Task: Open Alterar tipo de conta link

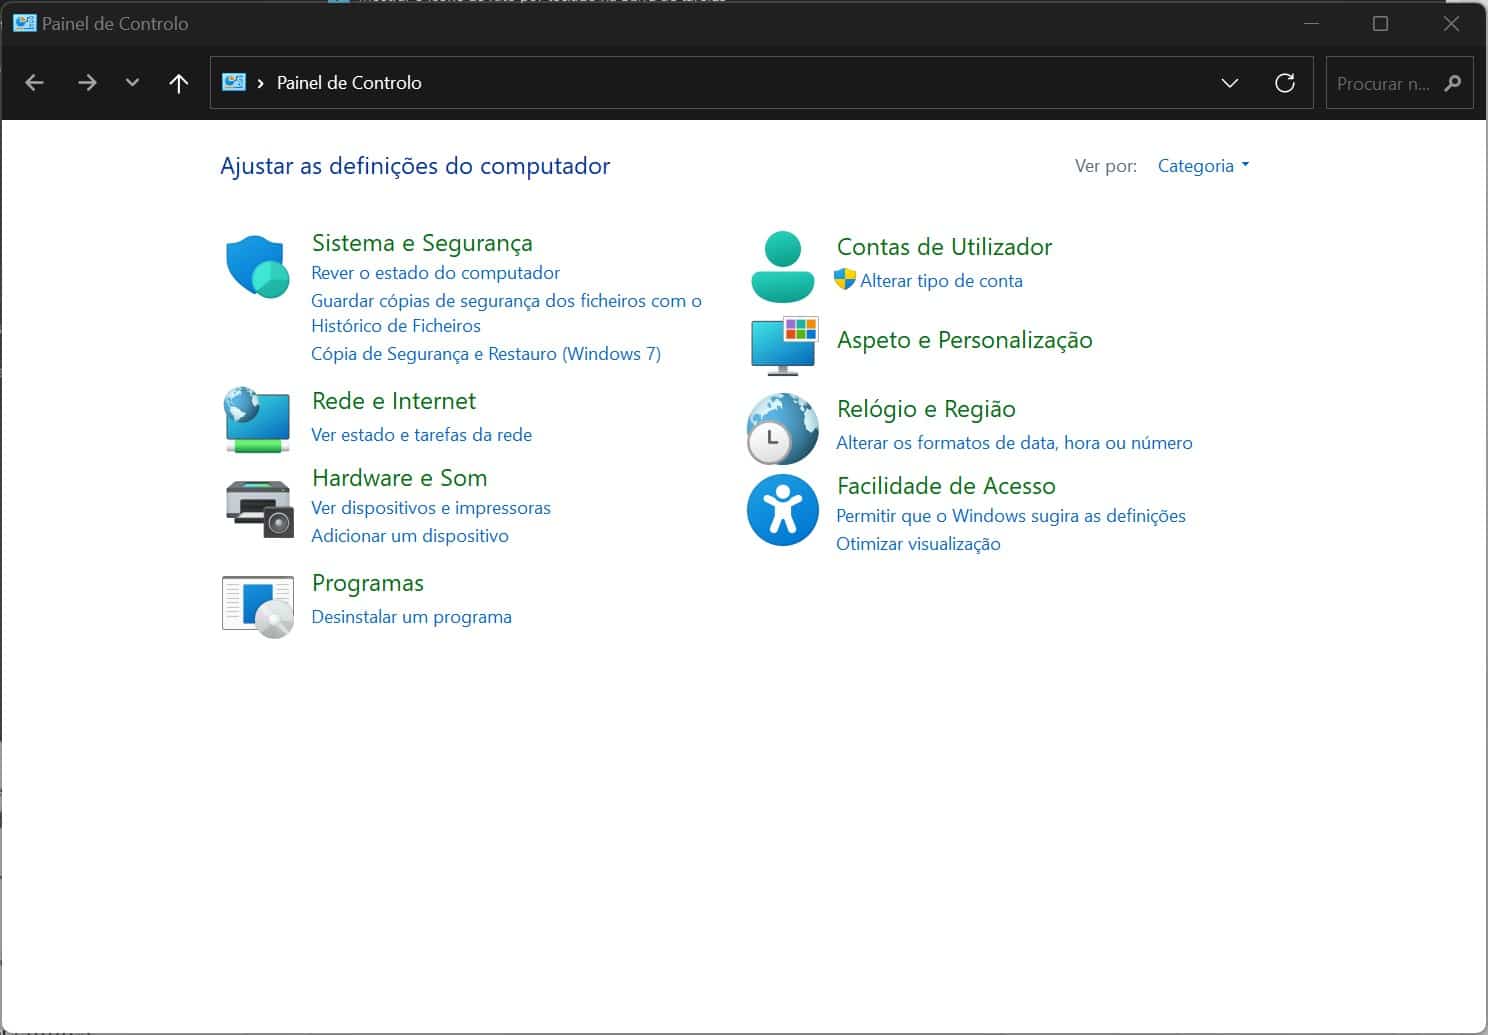Action: pos(940,281)
